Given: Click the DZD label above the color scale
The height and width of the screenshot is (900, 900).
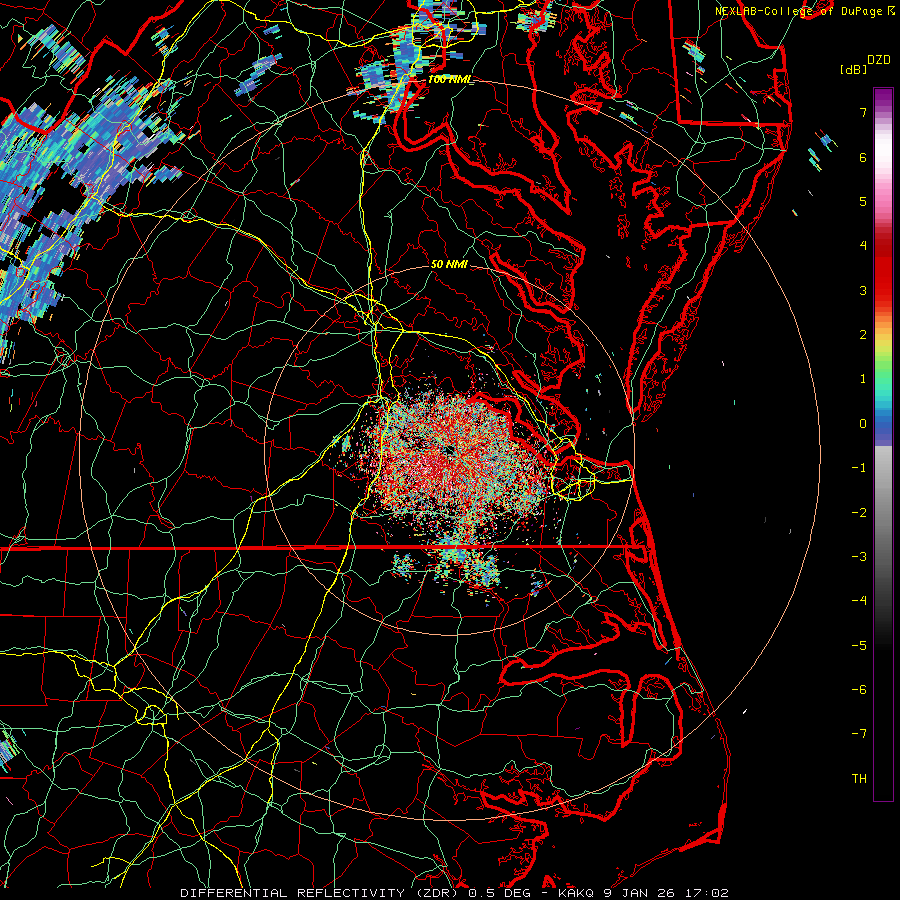Looking at the screenshot, I should (x=878, y=60).
